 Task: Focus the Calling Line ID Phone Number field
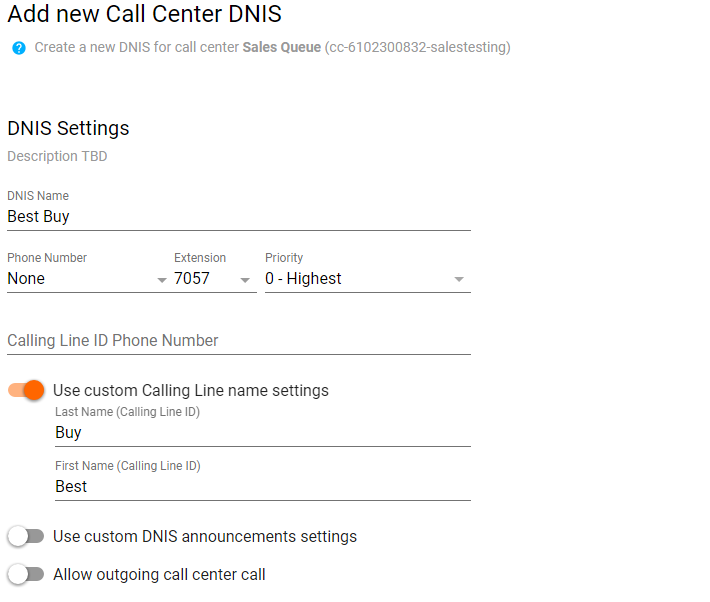(238, 341)
